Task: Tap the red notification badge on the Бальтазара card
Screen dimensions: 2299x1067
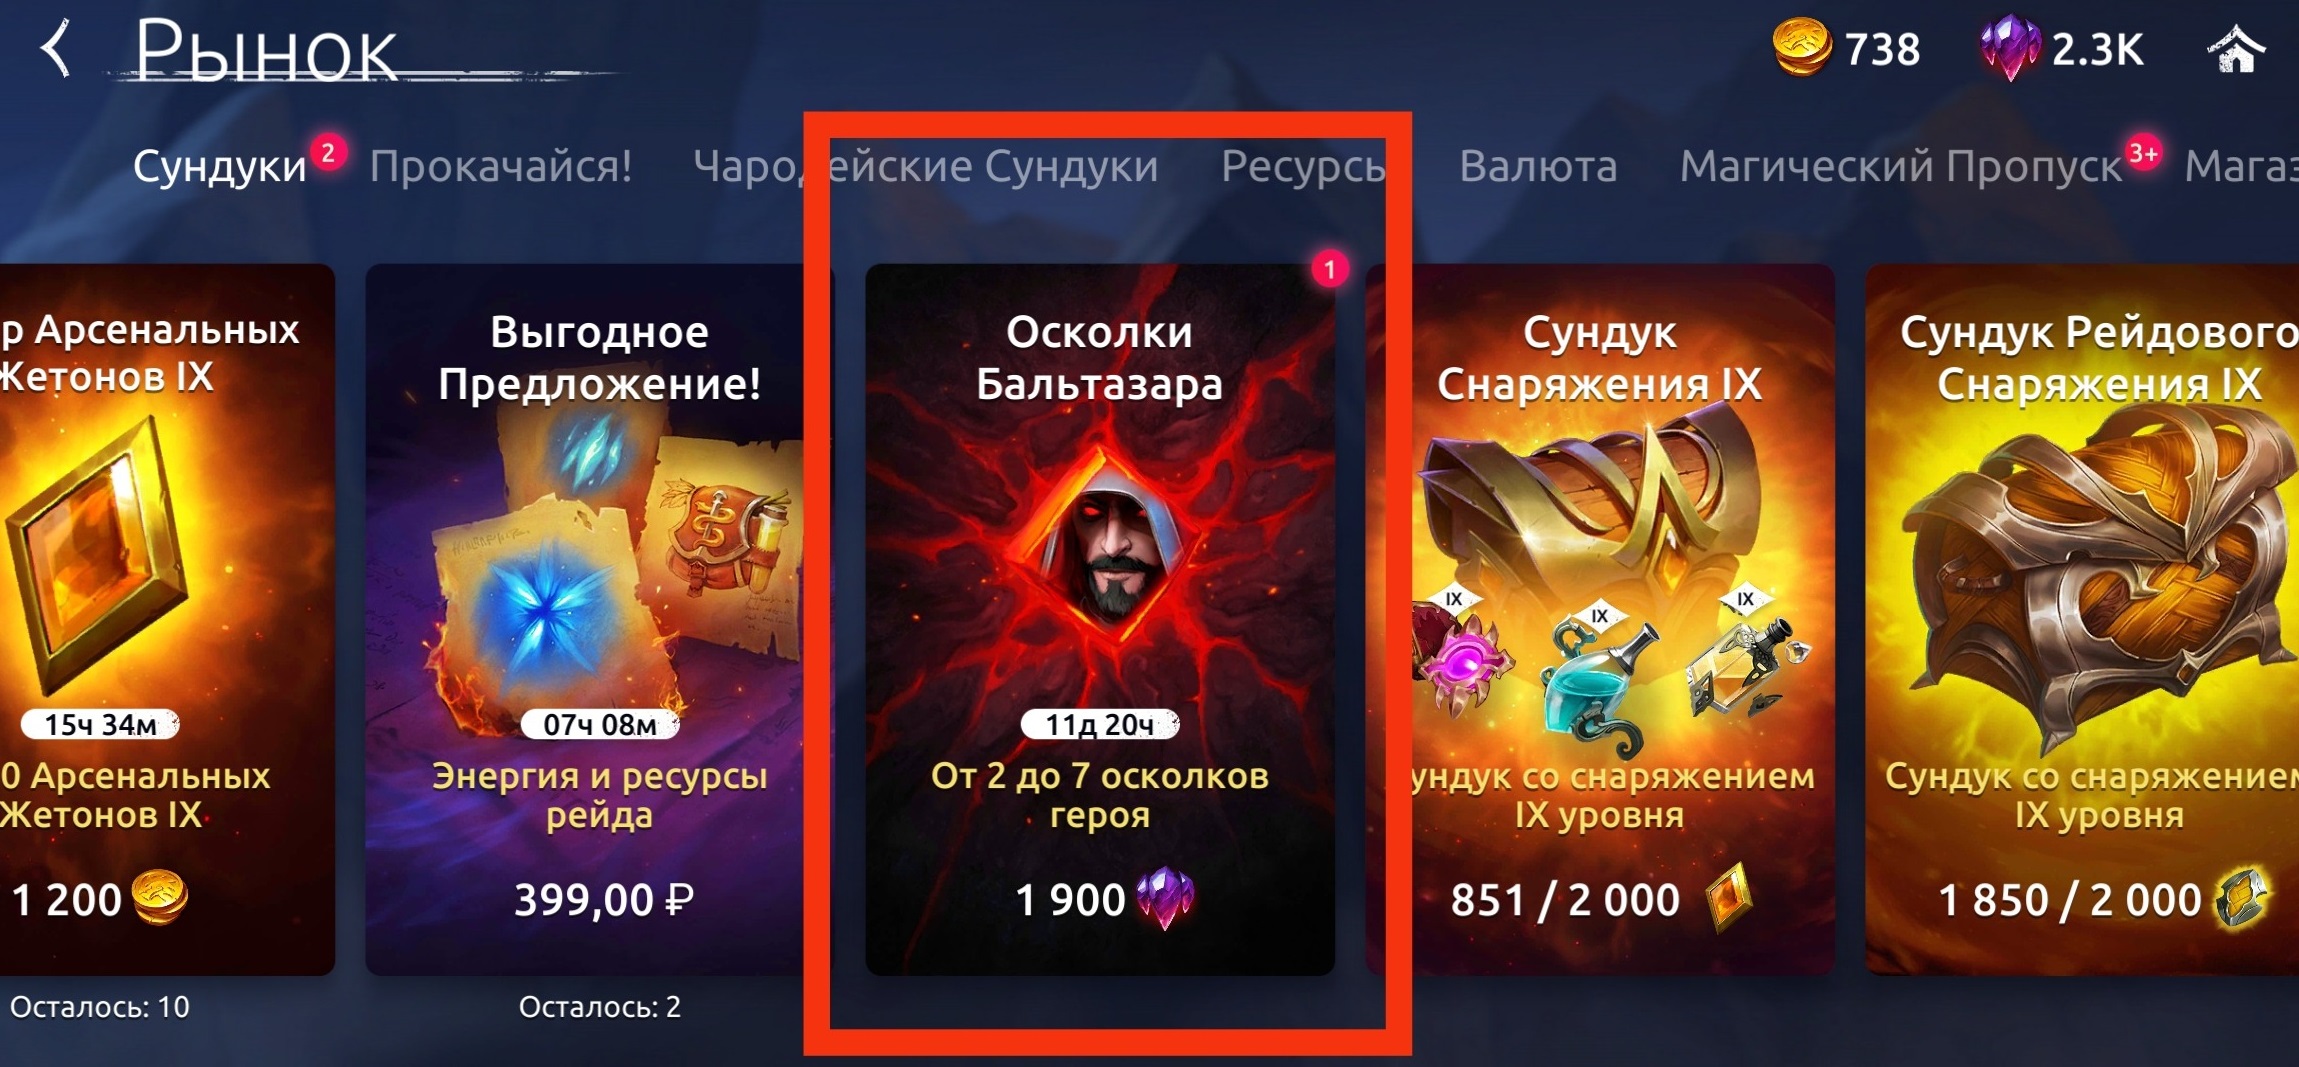Action: tap(1330, 269)
